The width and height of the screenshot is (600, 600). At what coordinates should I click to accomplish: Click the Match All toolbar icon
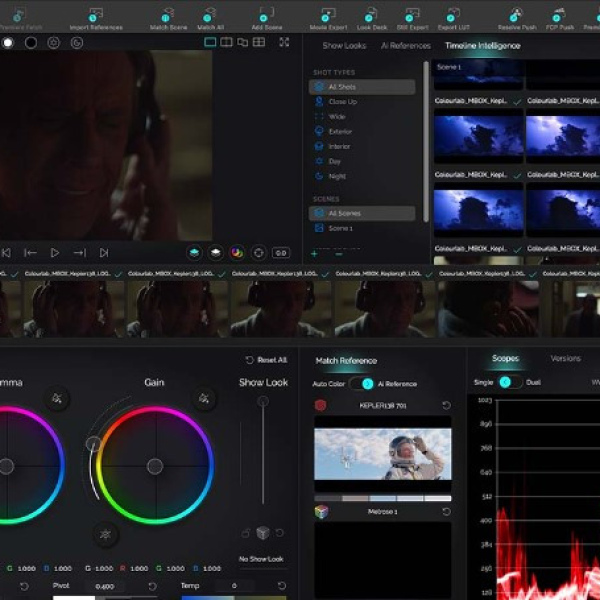click(210, 15)
